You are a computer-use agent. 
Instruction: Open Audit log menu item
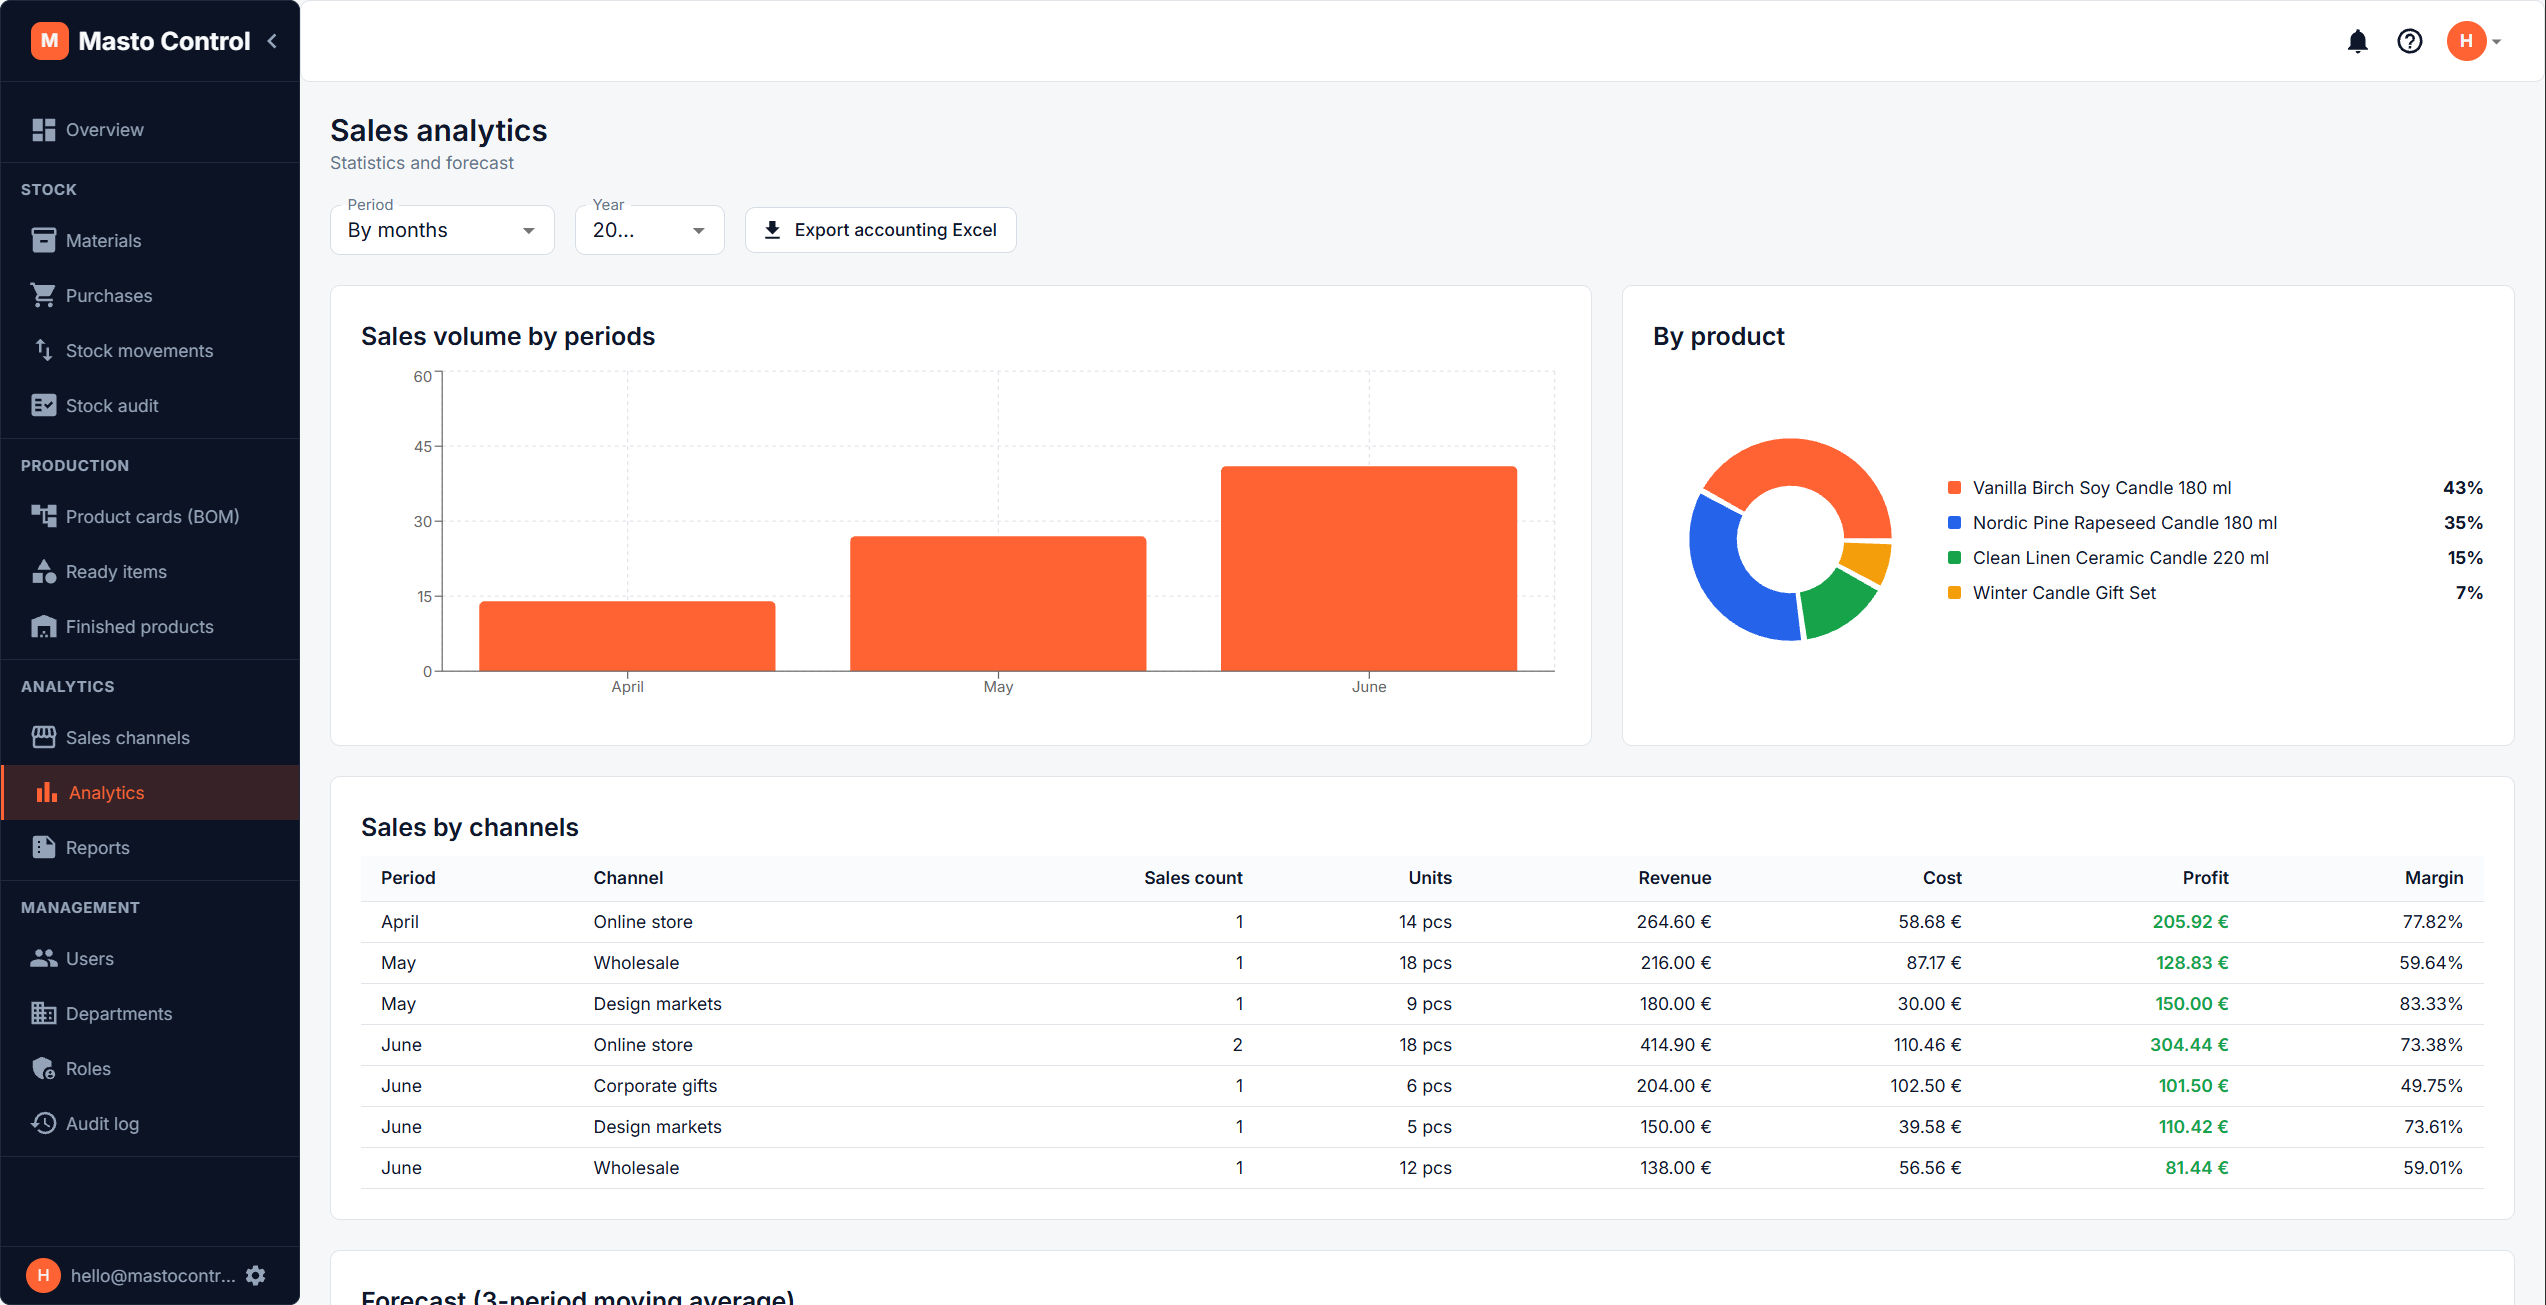(x=150, y=1123)
